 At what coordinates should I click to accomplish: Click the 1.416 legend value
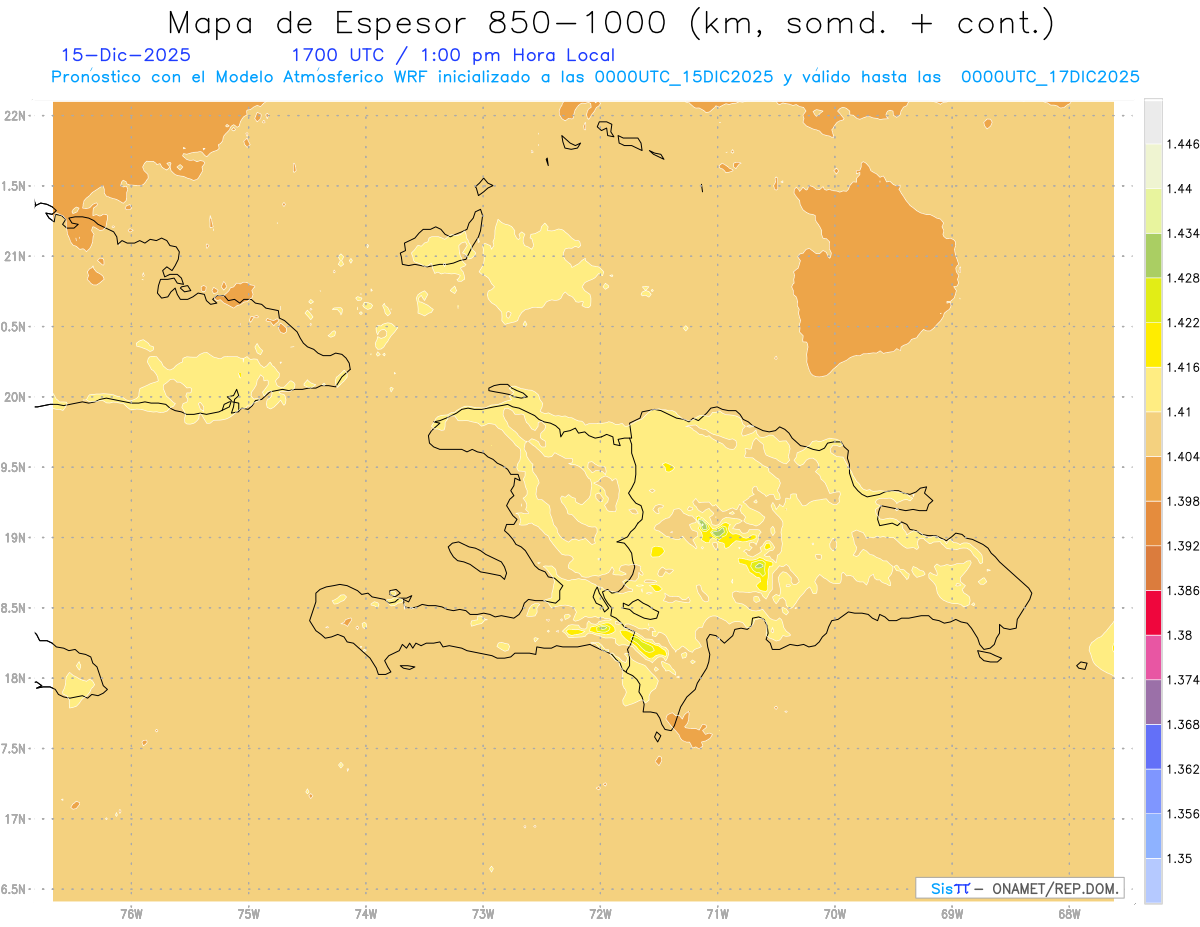[1183, 367]
